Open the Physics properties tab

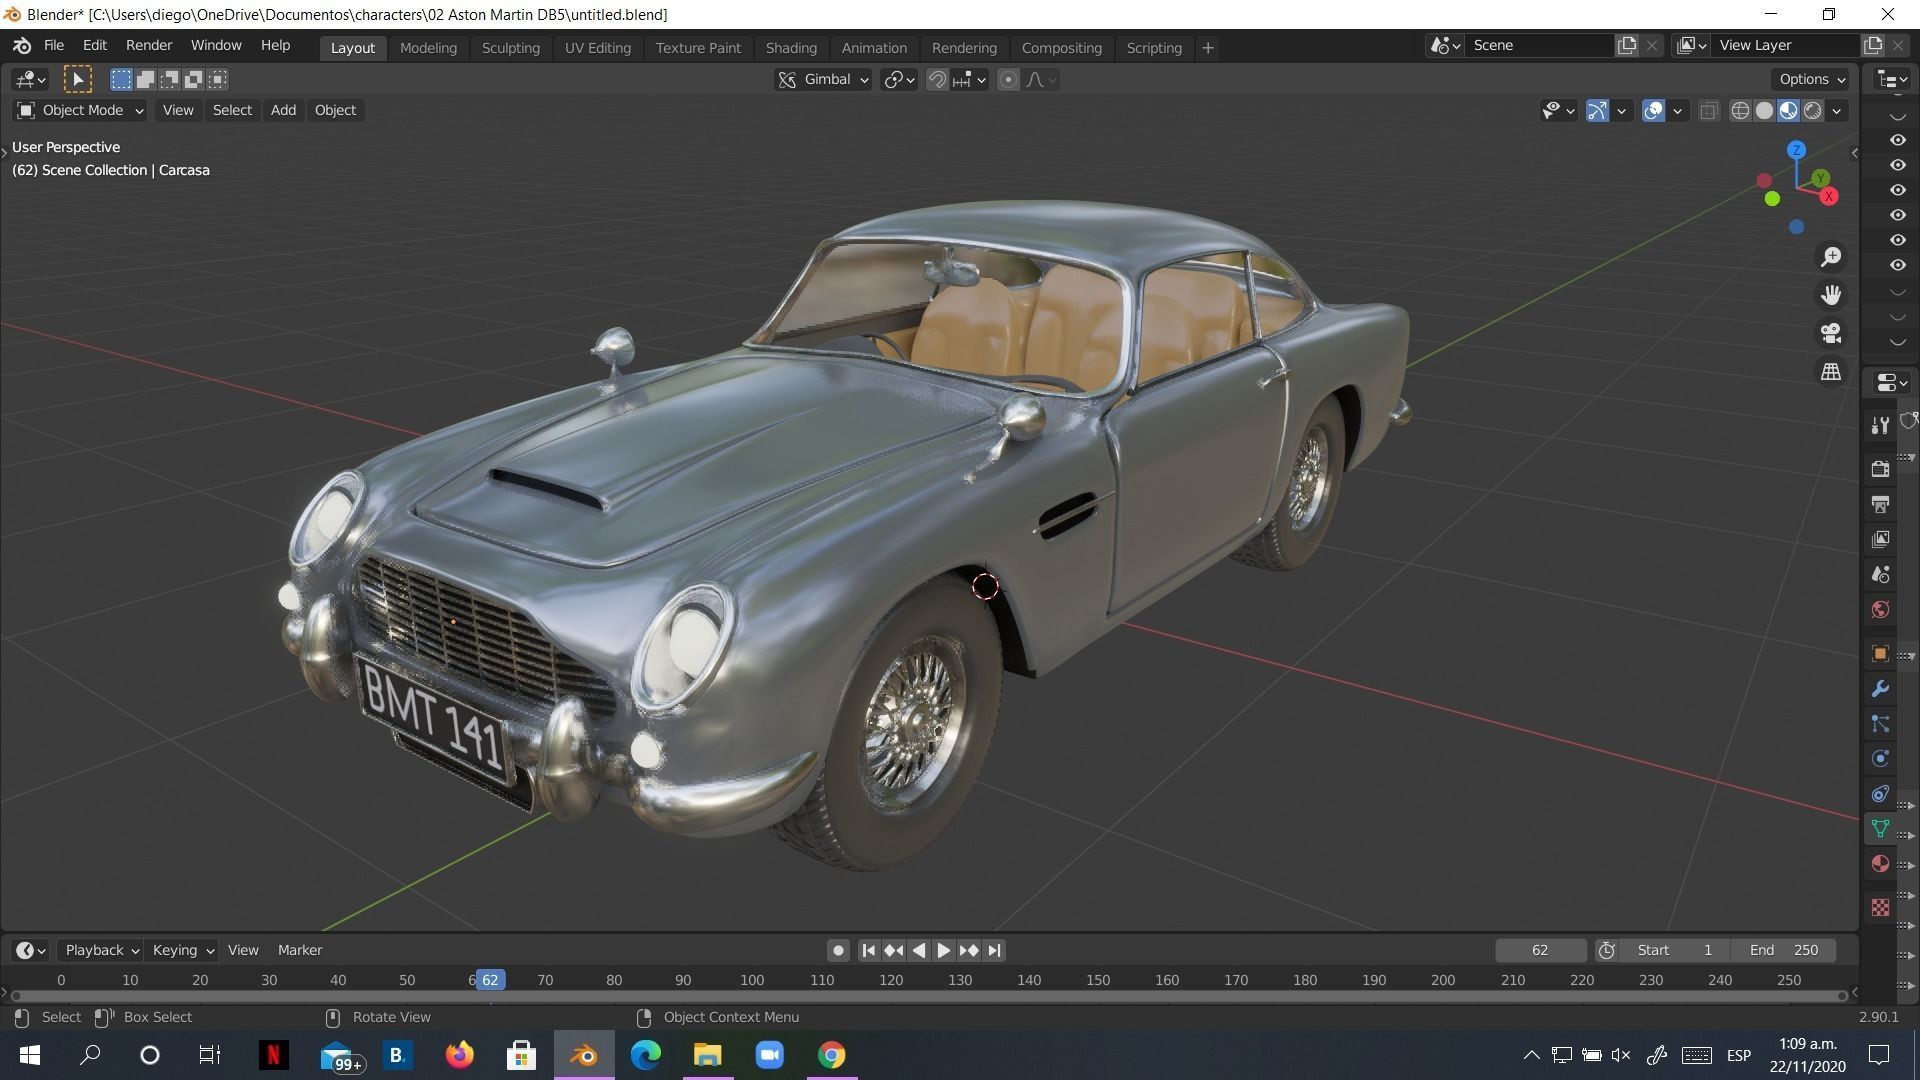point(1880,758)
